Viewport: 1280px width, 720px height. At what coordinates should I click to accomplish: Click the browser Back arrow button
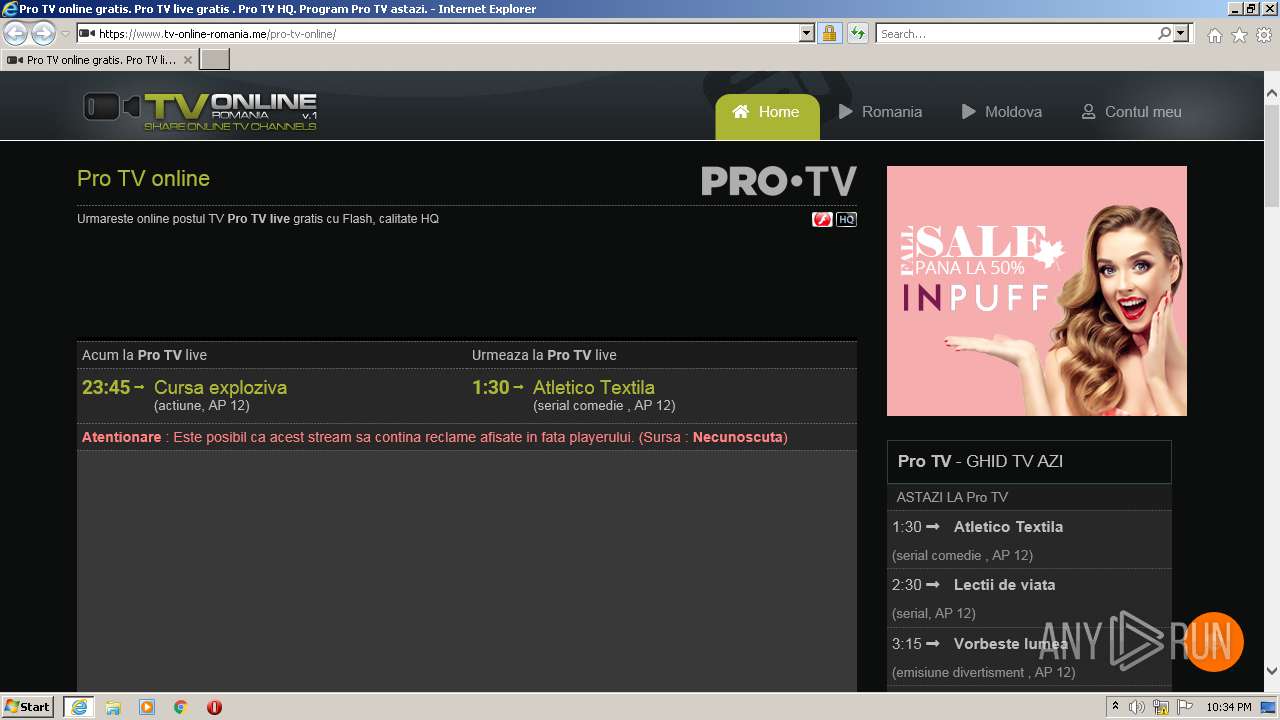pyautogui.click(x=16, y=34)
